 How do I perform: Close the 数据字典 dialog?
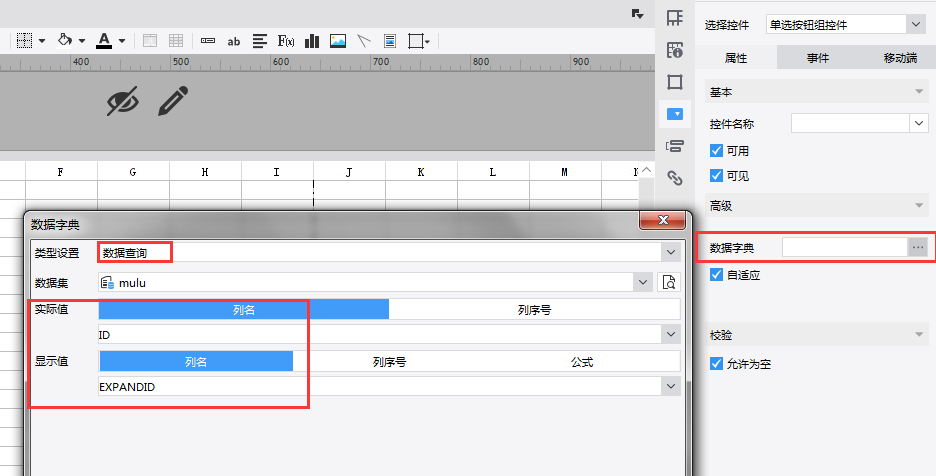click(x=663, y=220)
